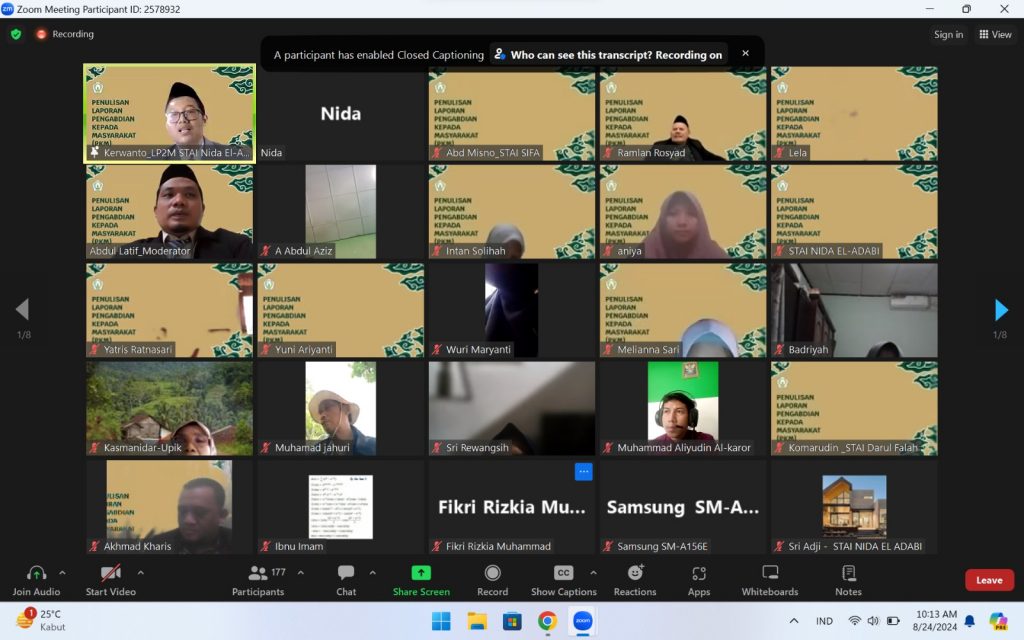Leave the meeting
Viewport: 1024px width, 640px height.
[989, 580]
